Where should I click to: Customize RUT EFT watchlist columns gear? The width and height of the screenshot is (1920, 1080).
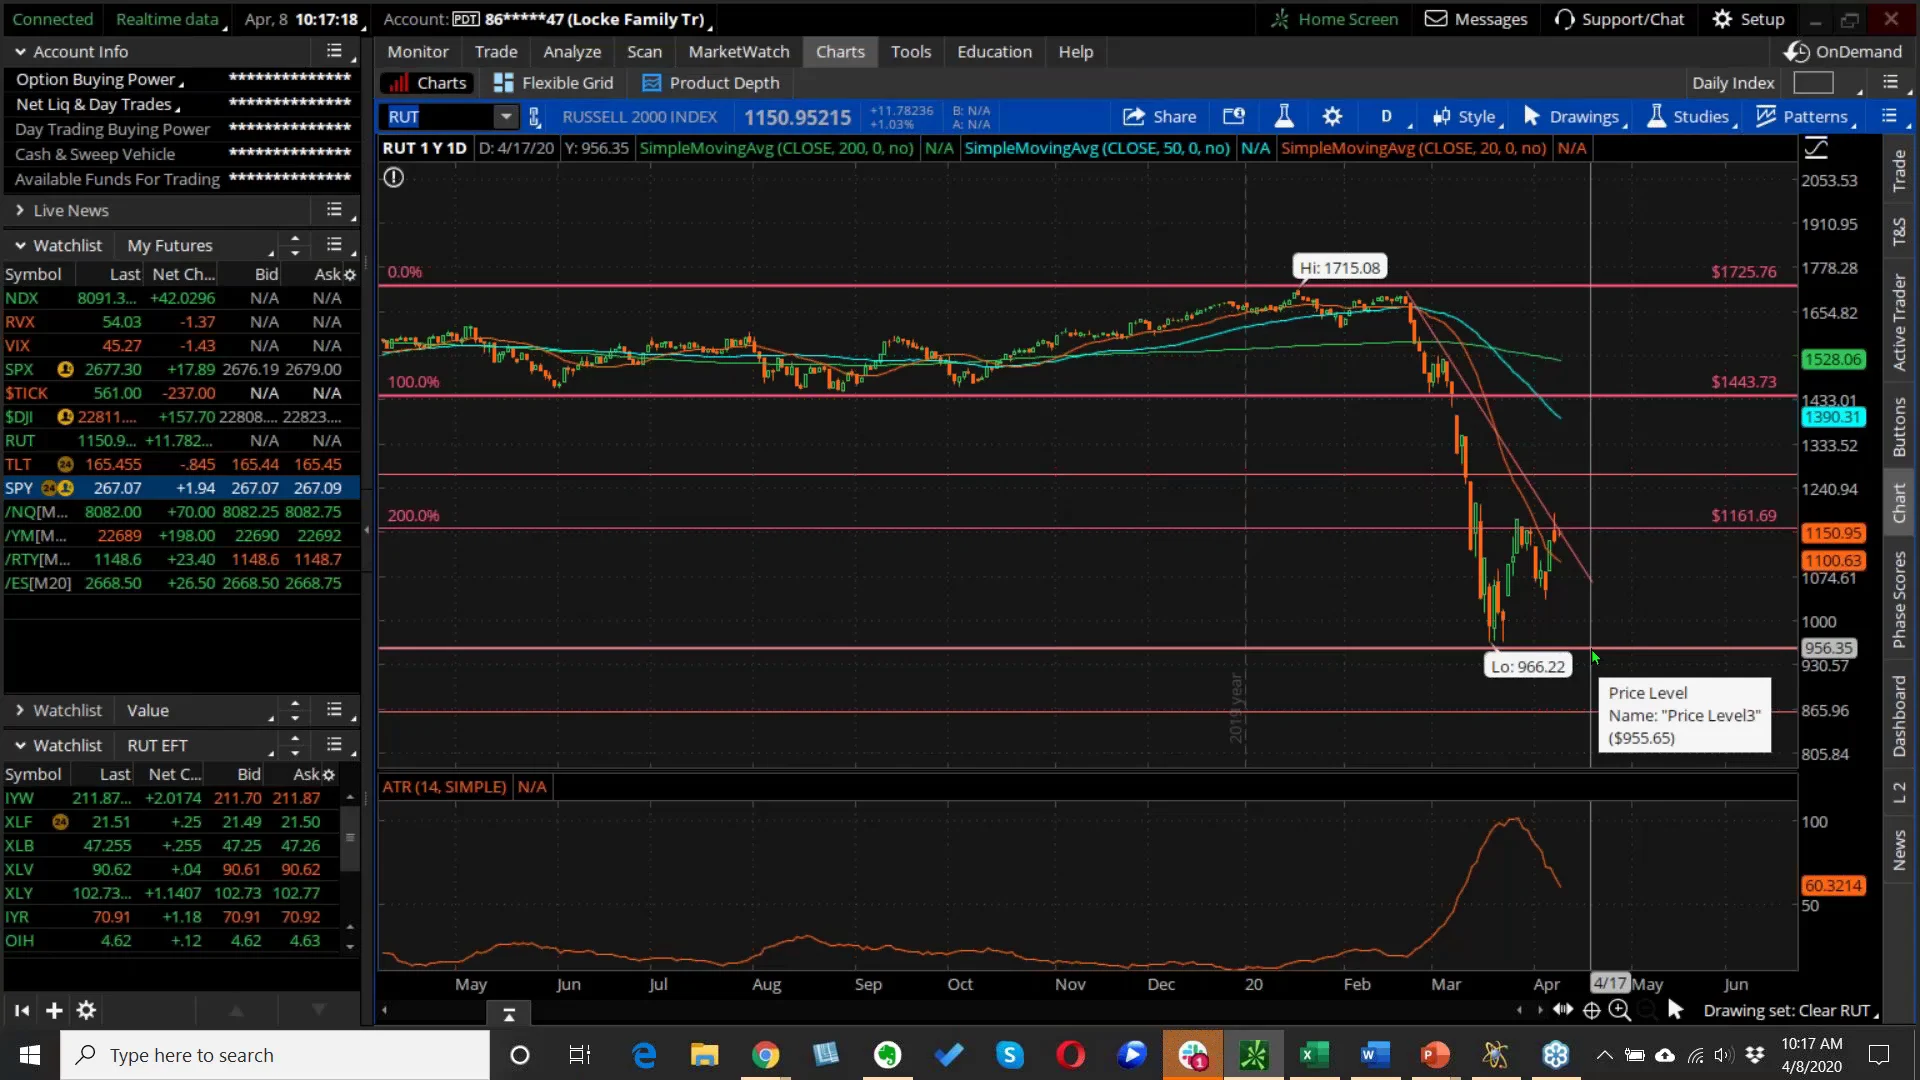(x=329, y=775)
